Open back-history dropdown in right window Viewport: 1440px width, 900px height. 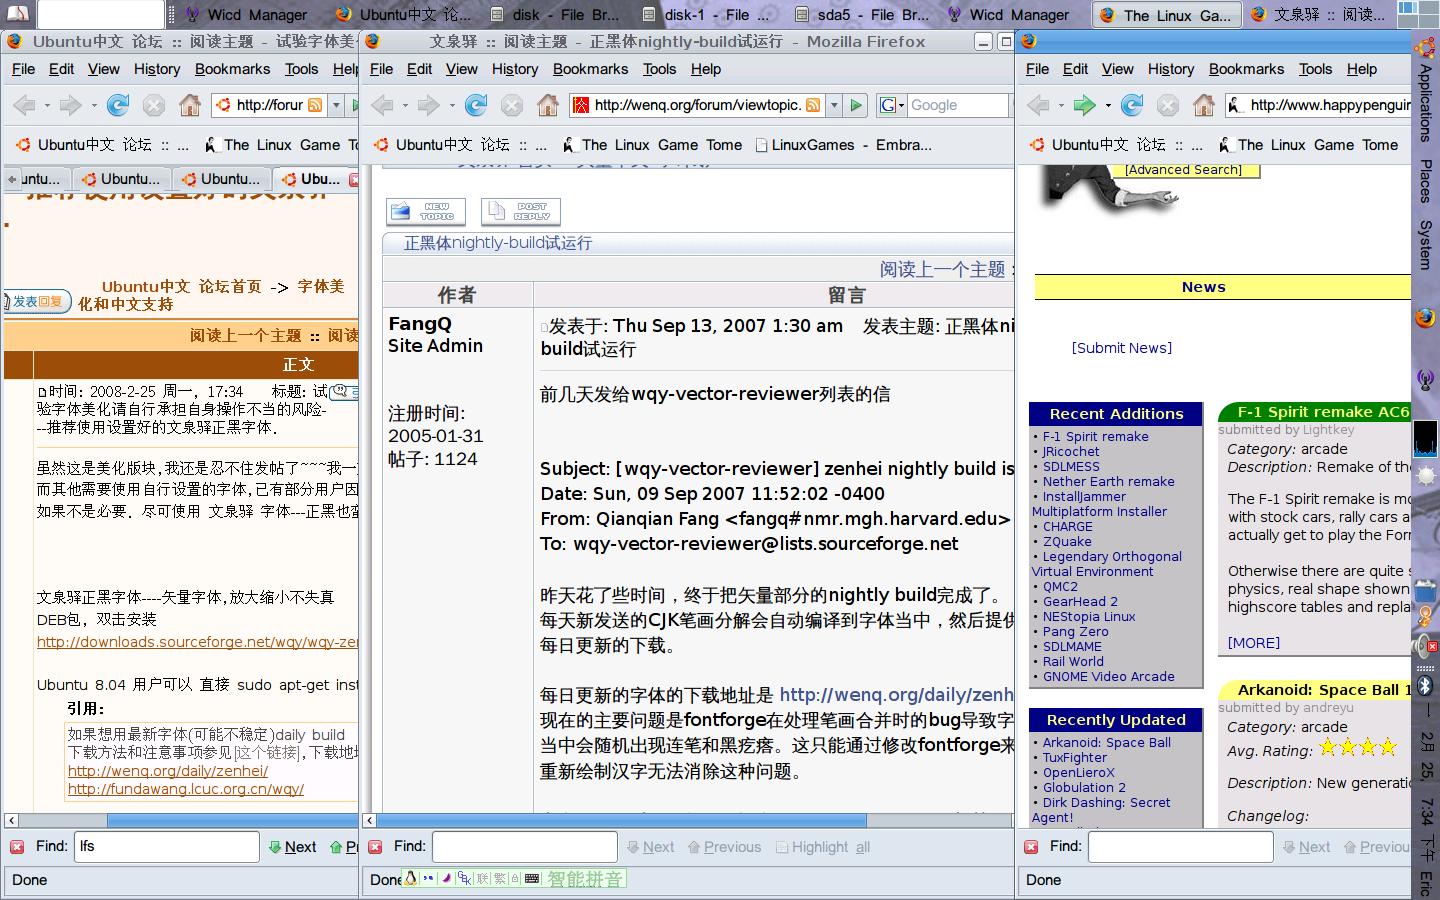1061,105
